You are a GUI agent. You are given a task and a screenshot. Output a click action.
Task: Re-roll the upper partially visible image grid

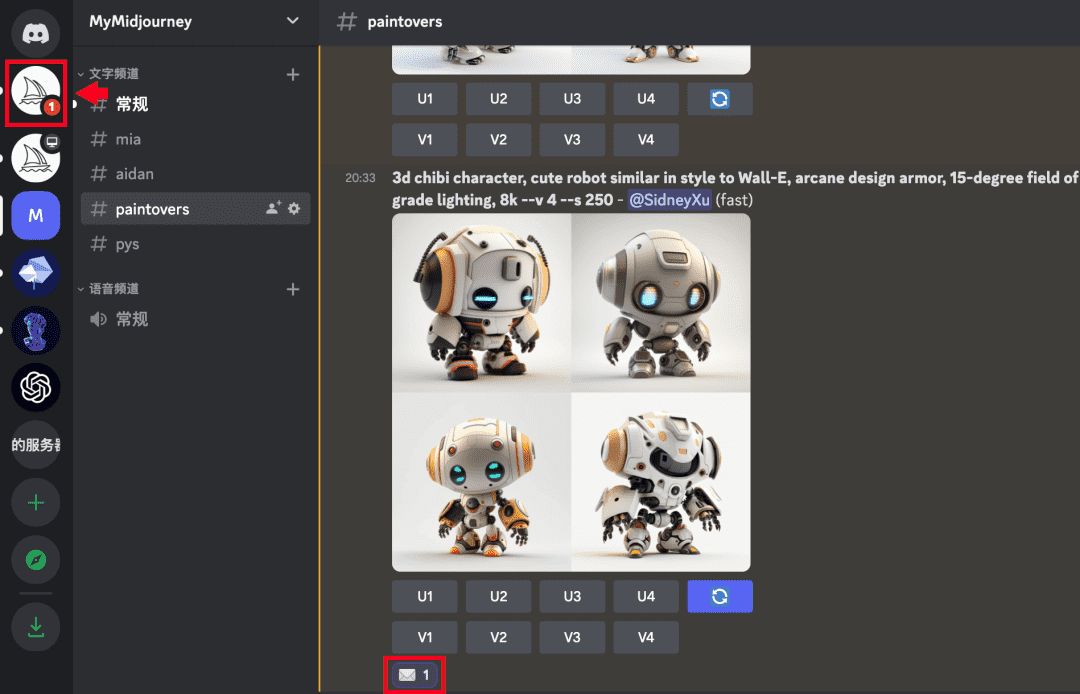[x=720, y=99]
